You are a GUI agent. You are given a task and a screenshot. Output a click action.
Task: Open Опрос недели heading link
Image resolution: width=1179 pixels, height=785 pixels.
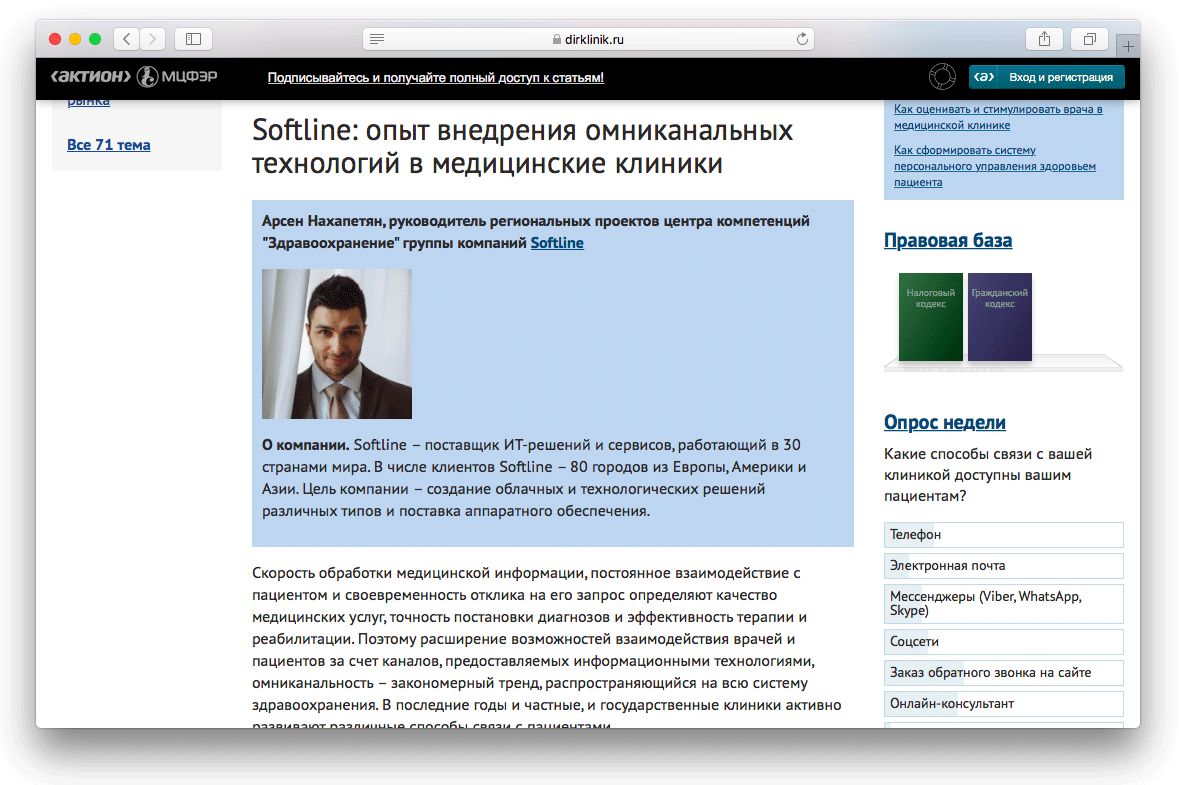[x=944, y=423]
